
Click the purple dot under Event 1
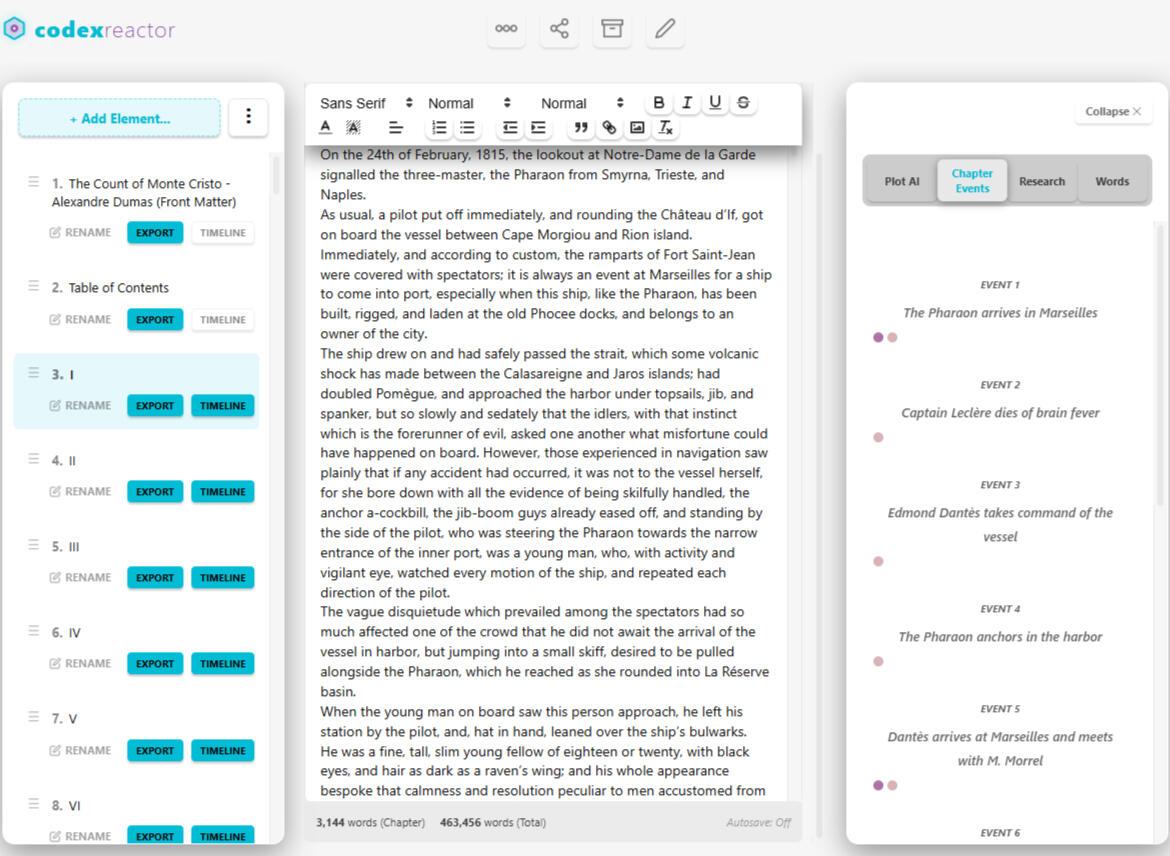[878, 337]
